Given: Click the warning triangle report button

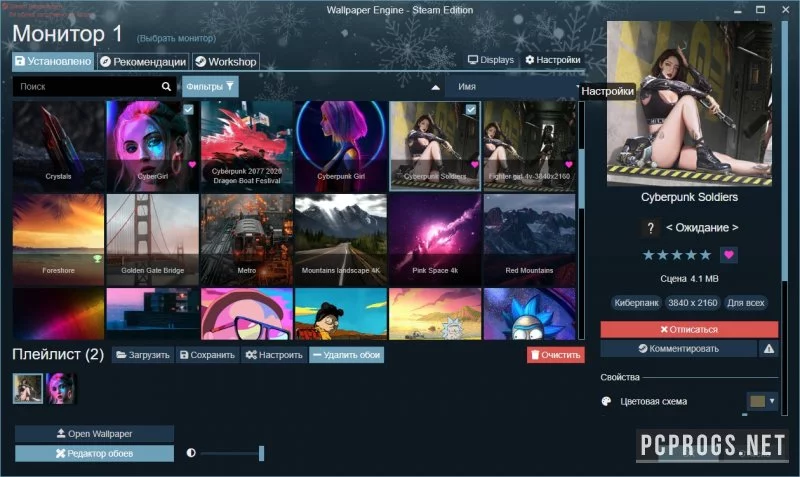Looking at the screenshot, I should tap(769, 349).
